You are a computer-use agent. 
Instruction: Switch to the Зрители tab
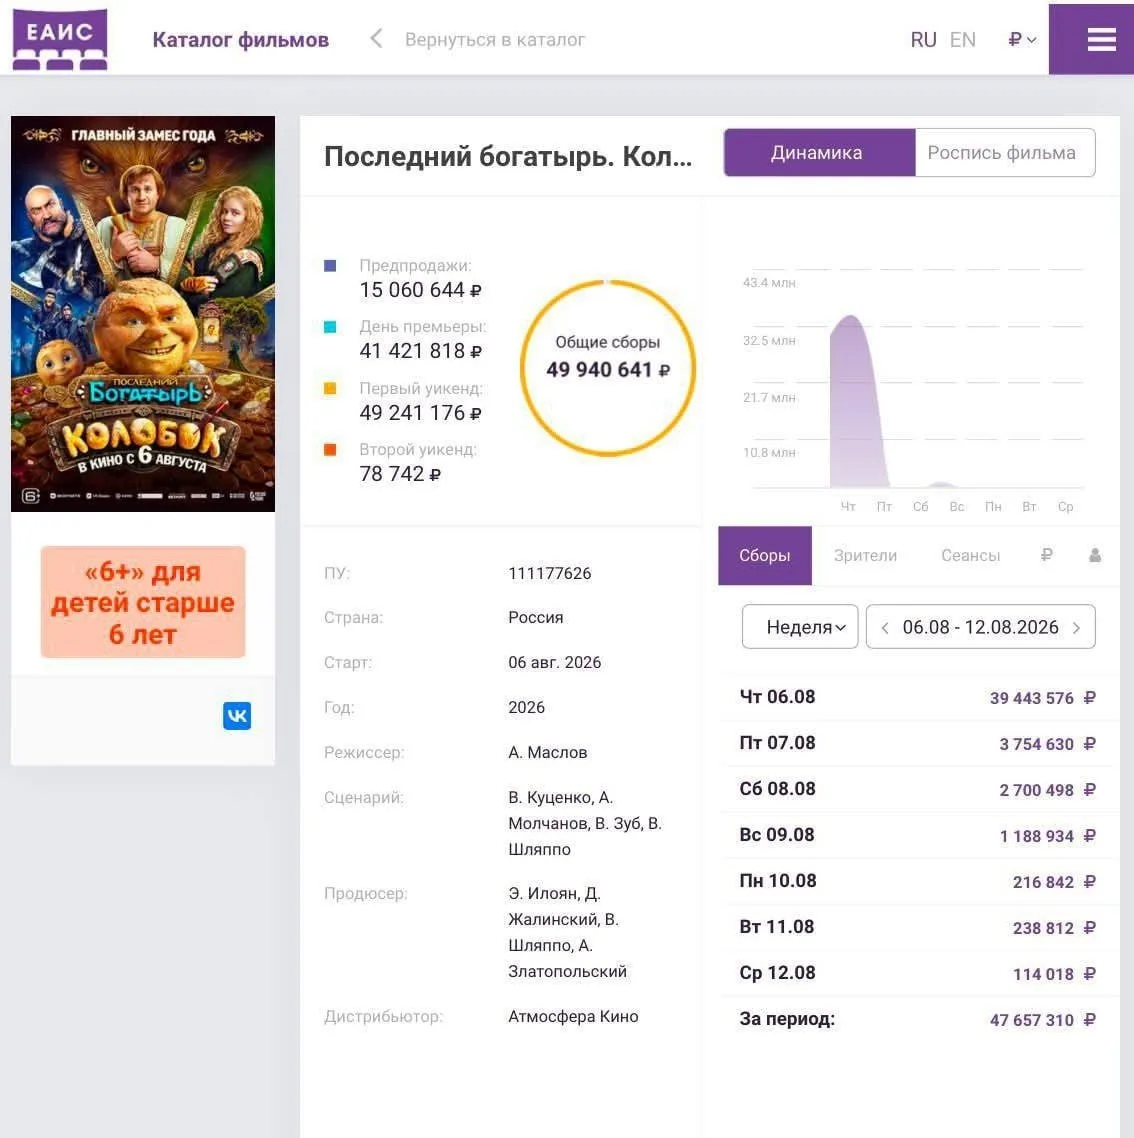(865, 555)
